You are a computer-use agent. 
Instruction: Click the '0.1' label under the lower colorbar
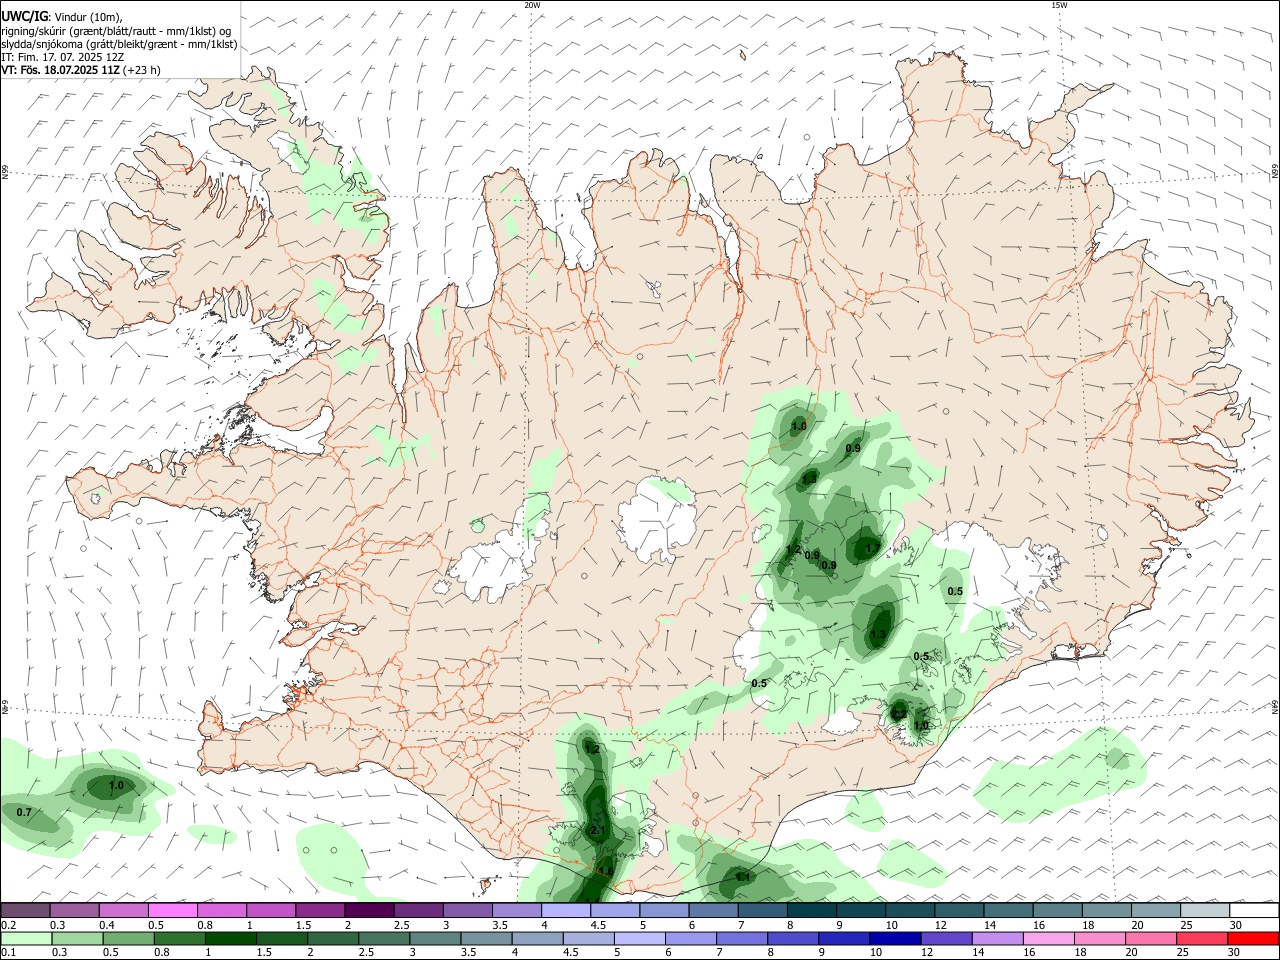8,953
